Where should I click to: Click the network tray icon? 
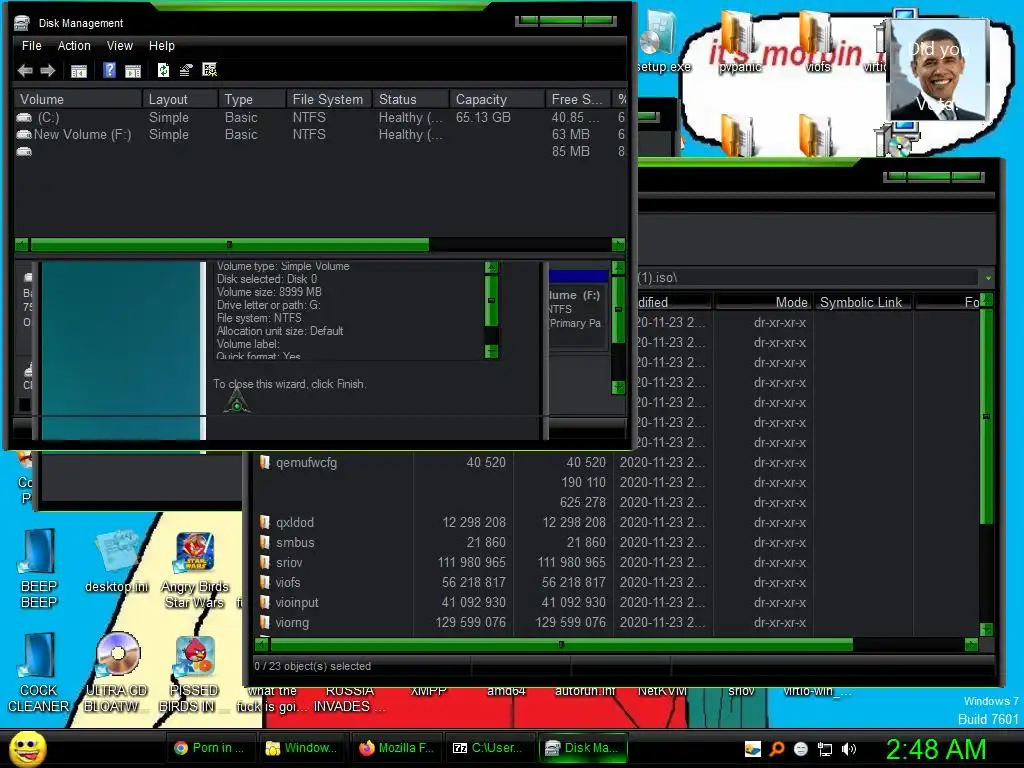pyautogui.click(x=825, y=749)
